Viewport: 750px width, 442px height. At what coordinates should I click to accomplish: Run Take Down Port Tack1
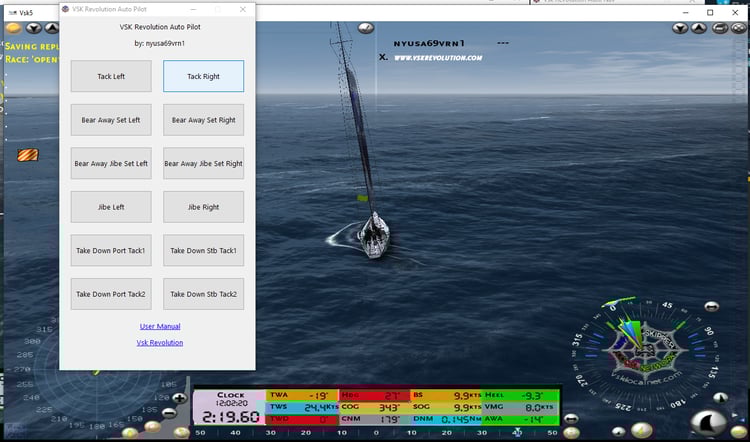(x=111, y=251)
